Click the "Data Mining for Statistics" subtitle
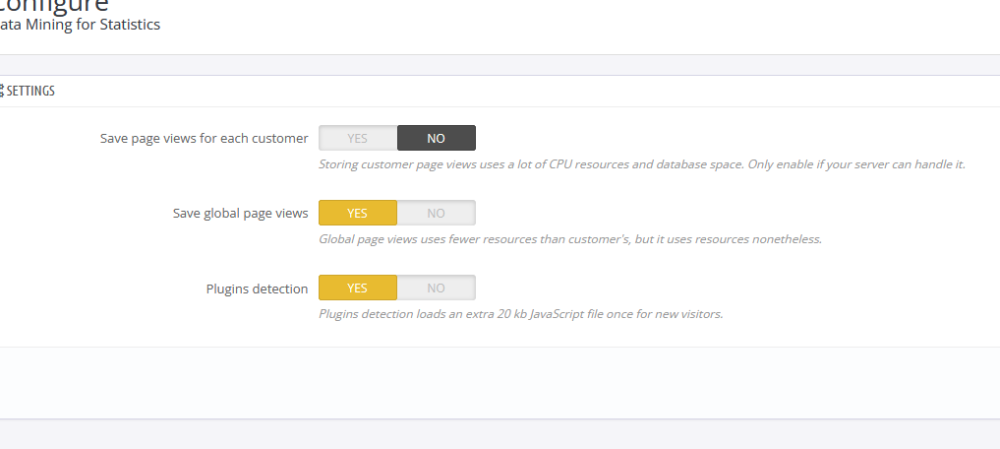Image resolution: width=1000 pixels, height=449 pixels. [x=80, y=25]
